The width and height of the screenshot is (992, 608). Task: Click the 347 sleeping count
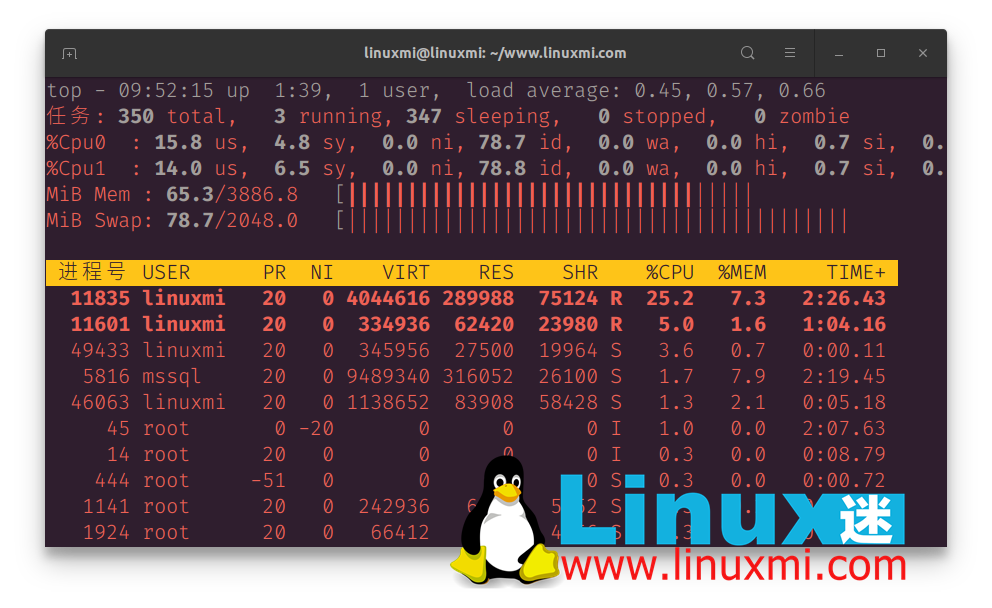pyautogui.click(x=424, y=116)
